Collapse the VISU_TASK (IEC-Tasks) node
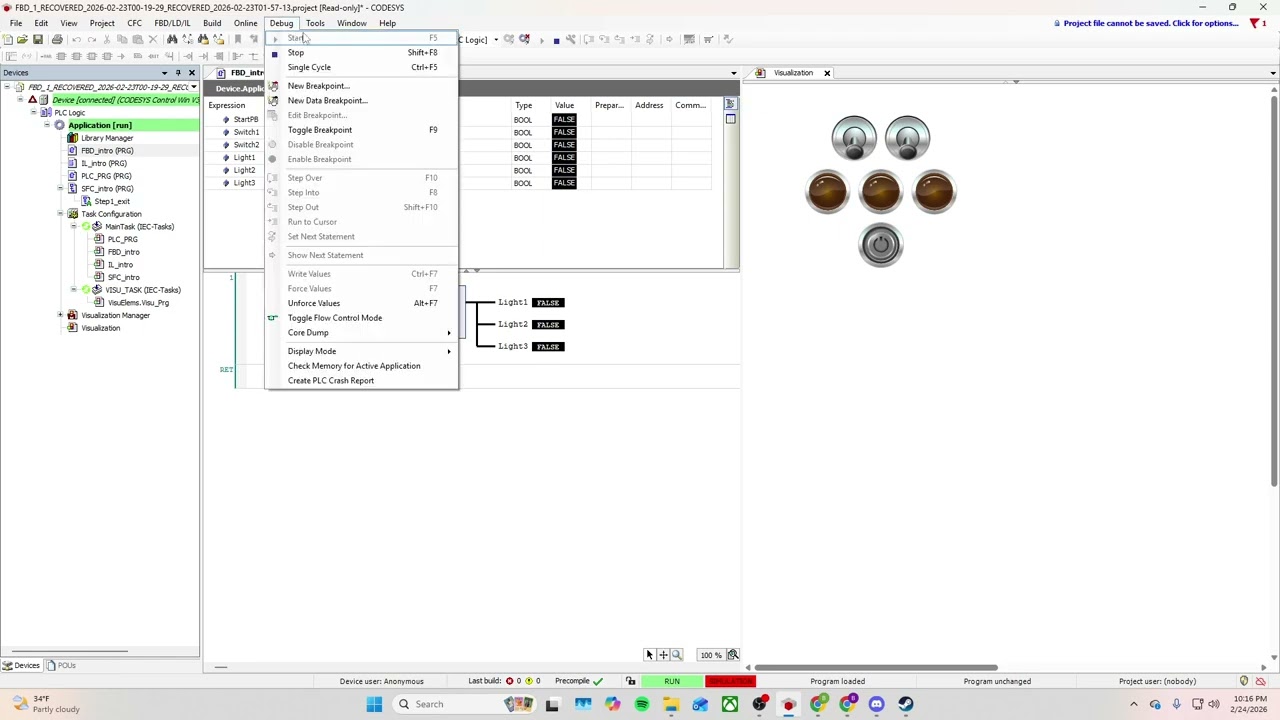The height and width of the screenshot is (720, 1280). (73, 290)
